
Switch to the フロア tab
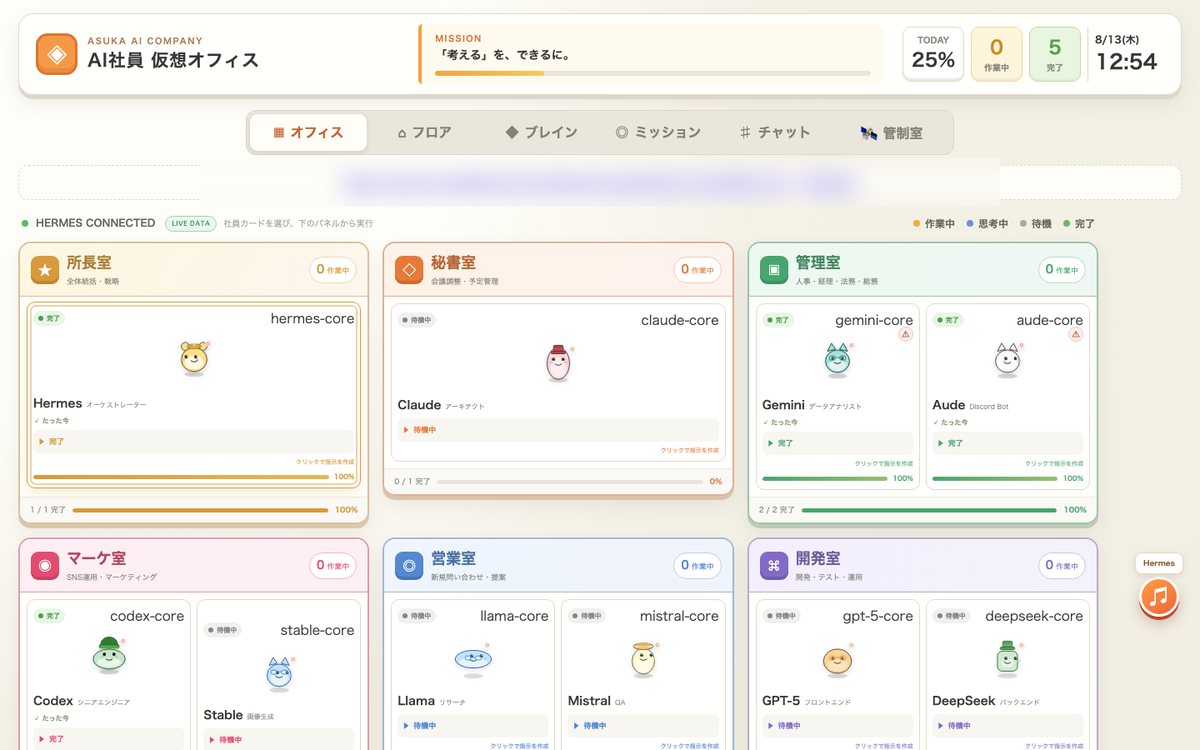click(x=424, y=132)
